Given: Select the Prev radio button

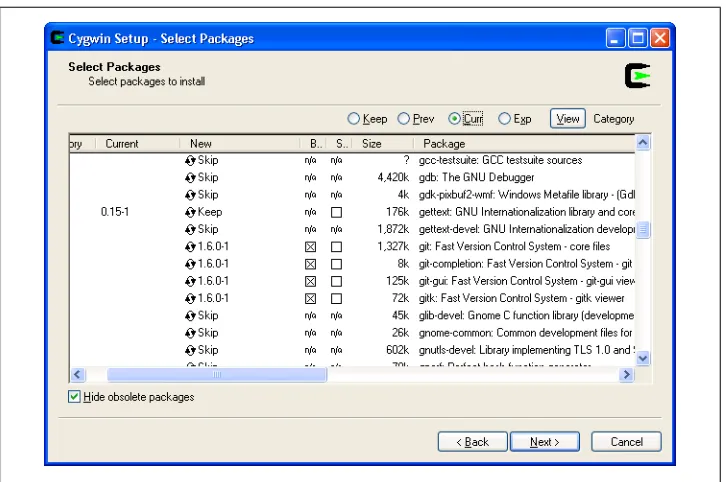Looking at the screenshot, I should tap(404, 119).
